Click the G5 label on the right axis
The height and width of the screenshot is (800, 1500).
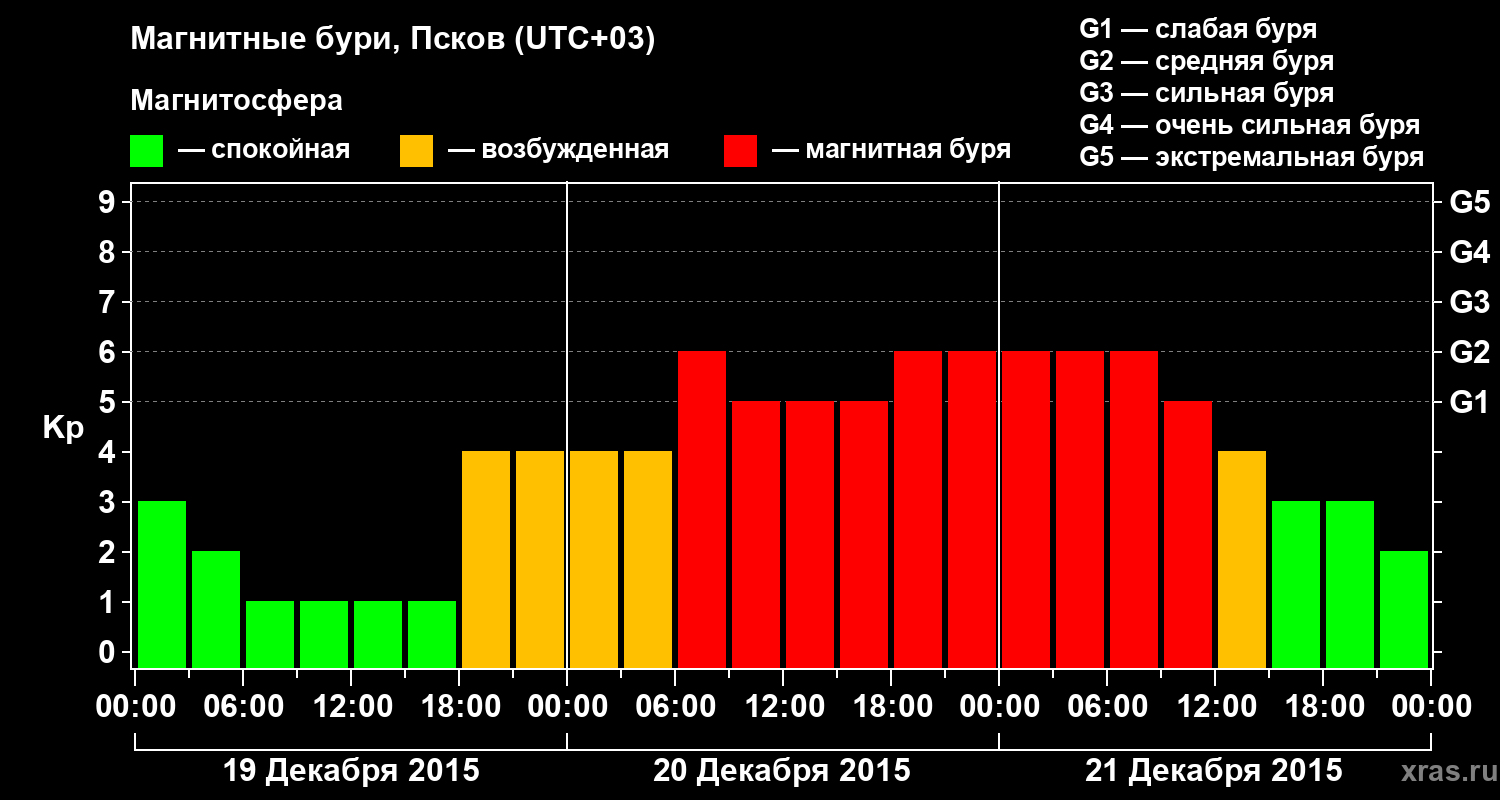coord(1470,202)
